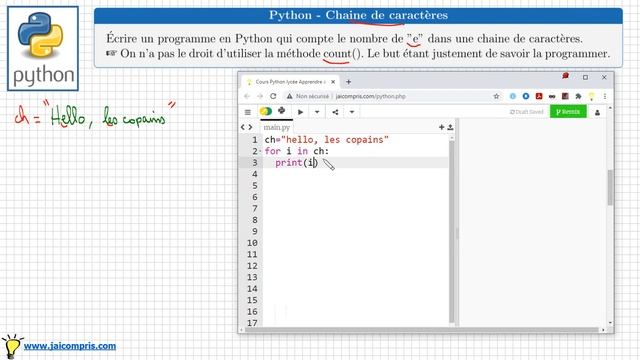The width and height of the screenshot is (640, 360).
Task: Click code line 3 print(i)
Action: (296, 162)
